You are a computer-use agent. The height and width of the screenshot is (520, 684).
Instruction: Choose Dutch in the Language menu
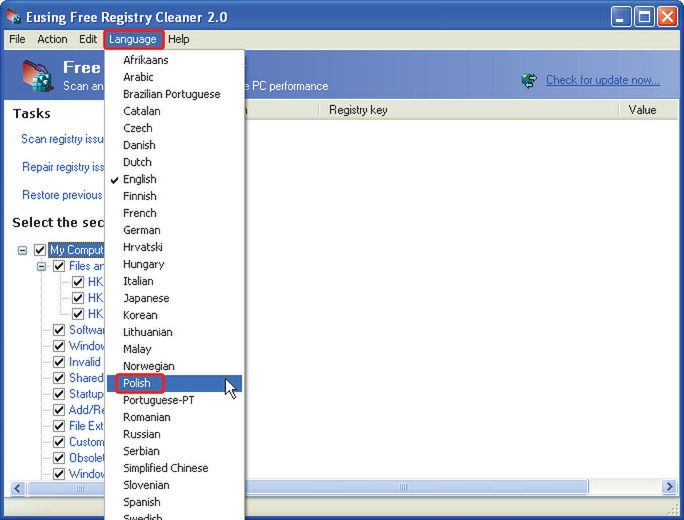pyautogui.click(x=174, y=162)
